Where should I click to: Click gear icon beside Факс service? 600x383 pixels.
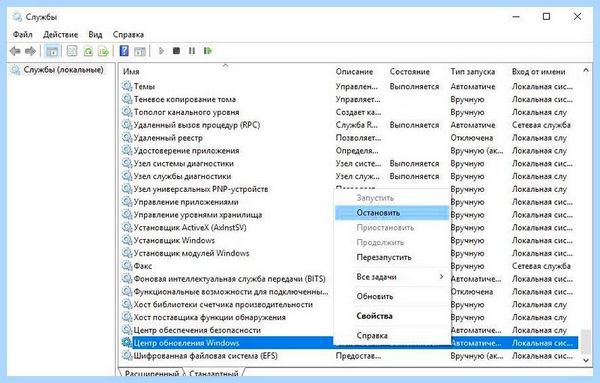coord(127,266)
